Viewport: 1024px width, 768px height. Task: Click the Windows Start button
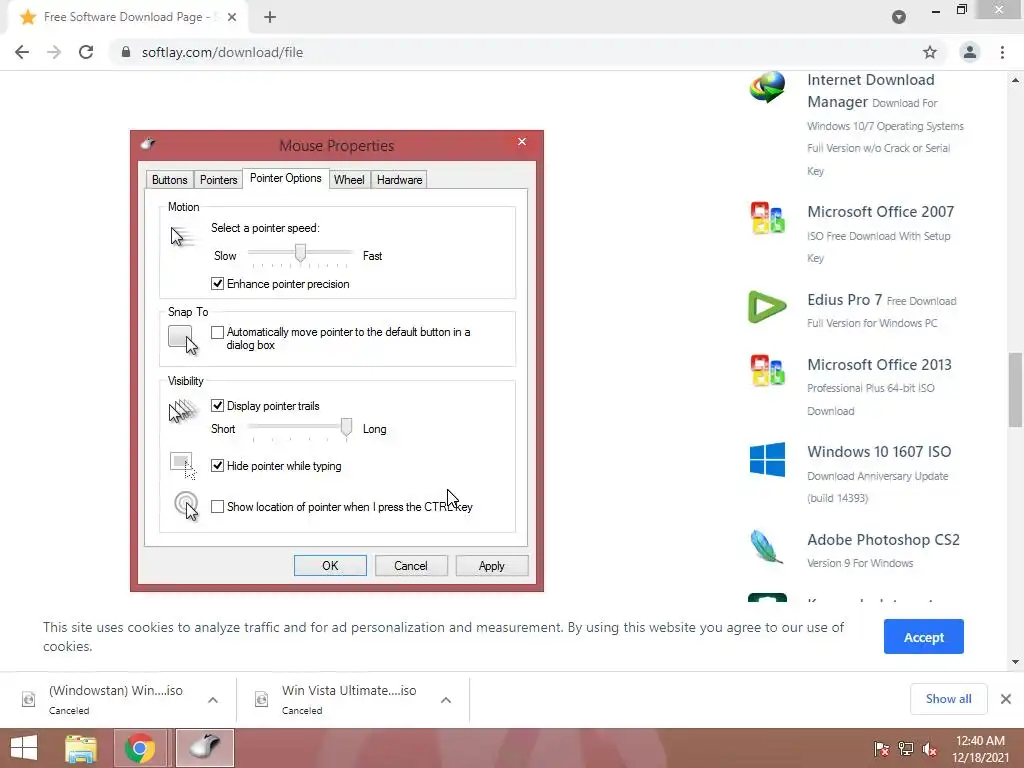[x=24, y=748]
